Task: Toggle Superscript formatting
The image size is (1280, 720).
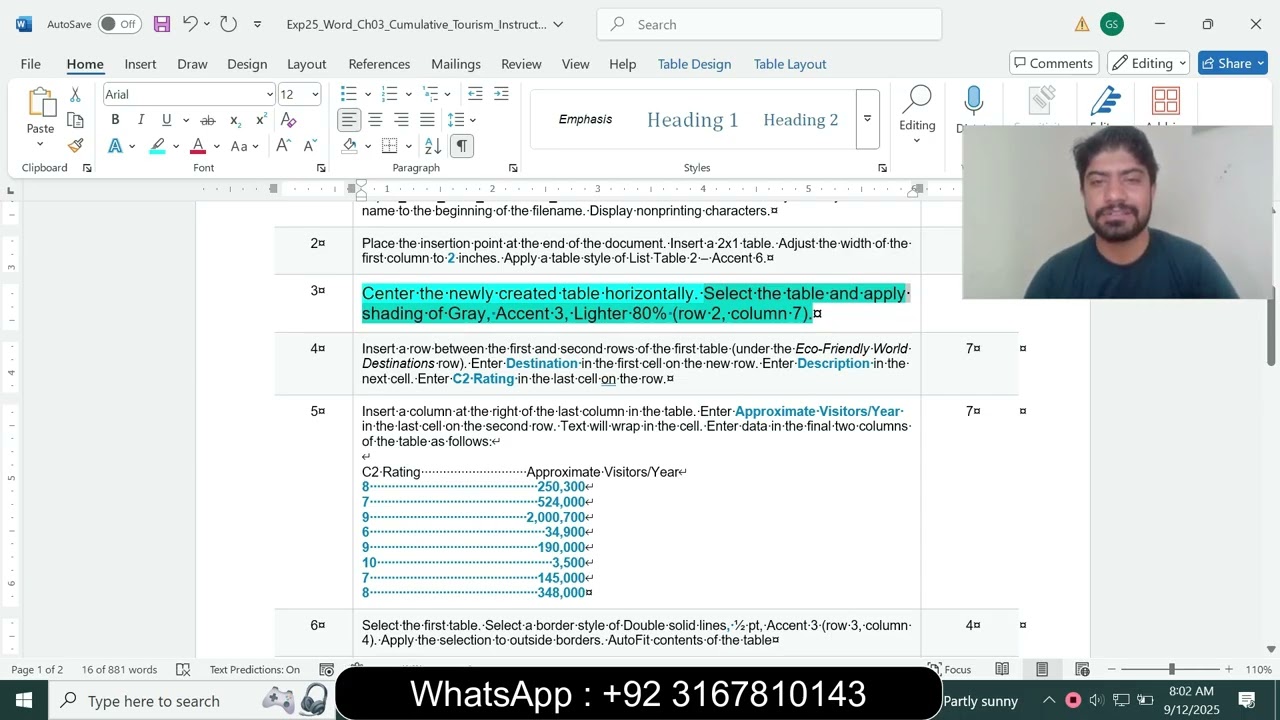Action: point(261,120)
